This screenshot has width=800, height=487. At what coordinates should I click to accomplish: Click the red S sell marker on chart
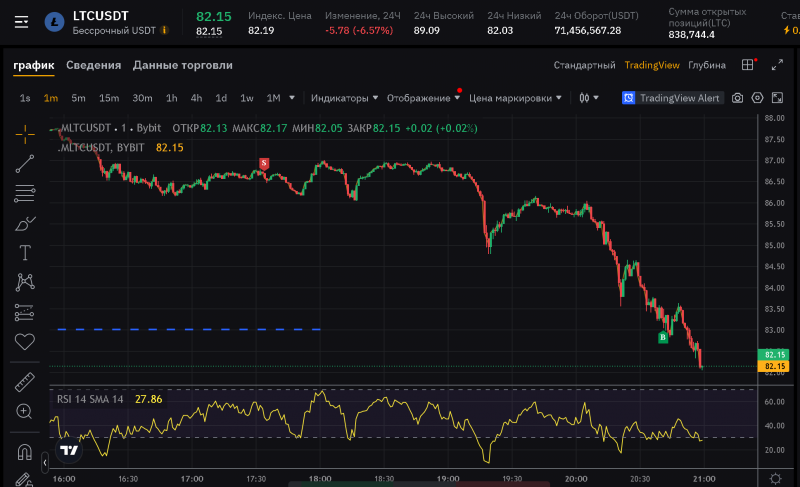click(x=264, y=163)
